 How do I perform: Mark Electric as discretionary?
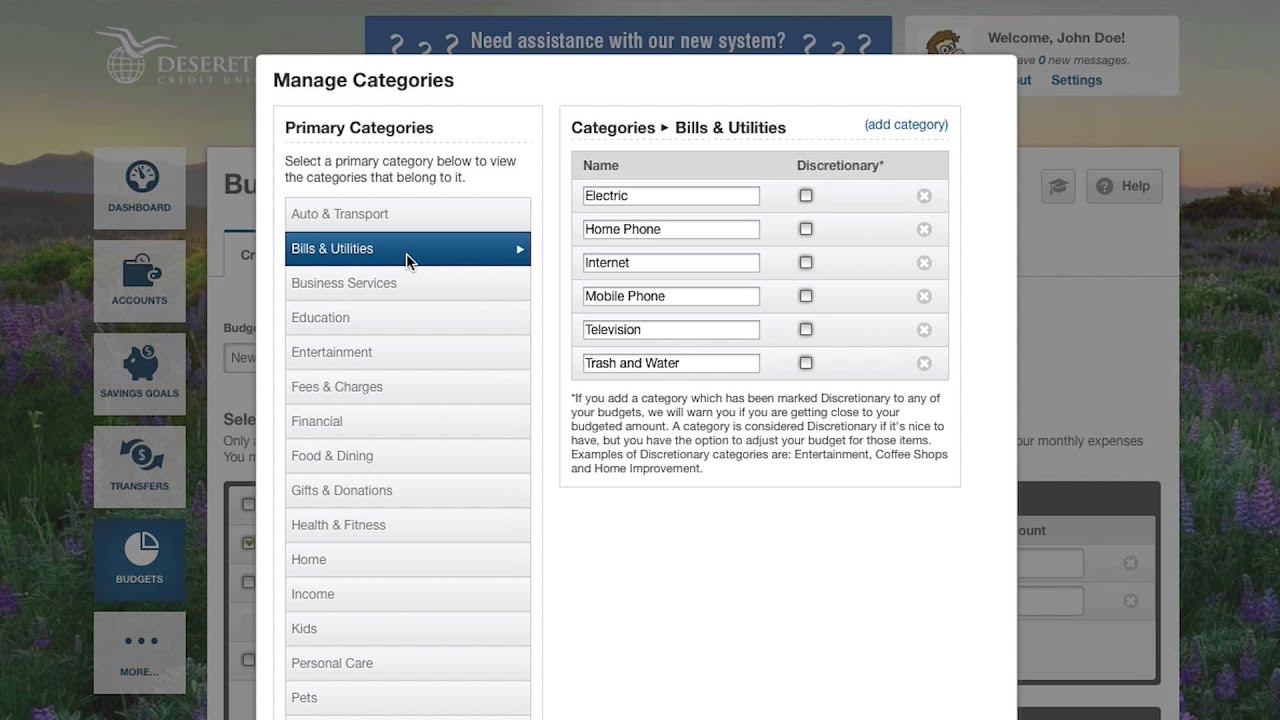806,196
